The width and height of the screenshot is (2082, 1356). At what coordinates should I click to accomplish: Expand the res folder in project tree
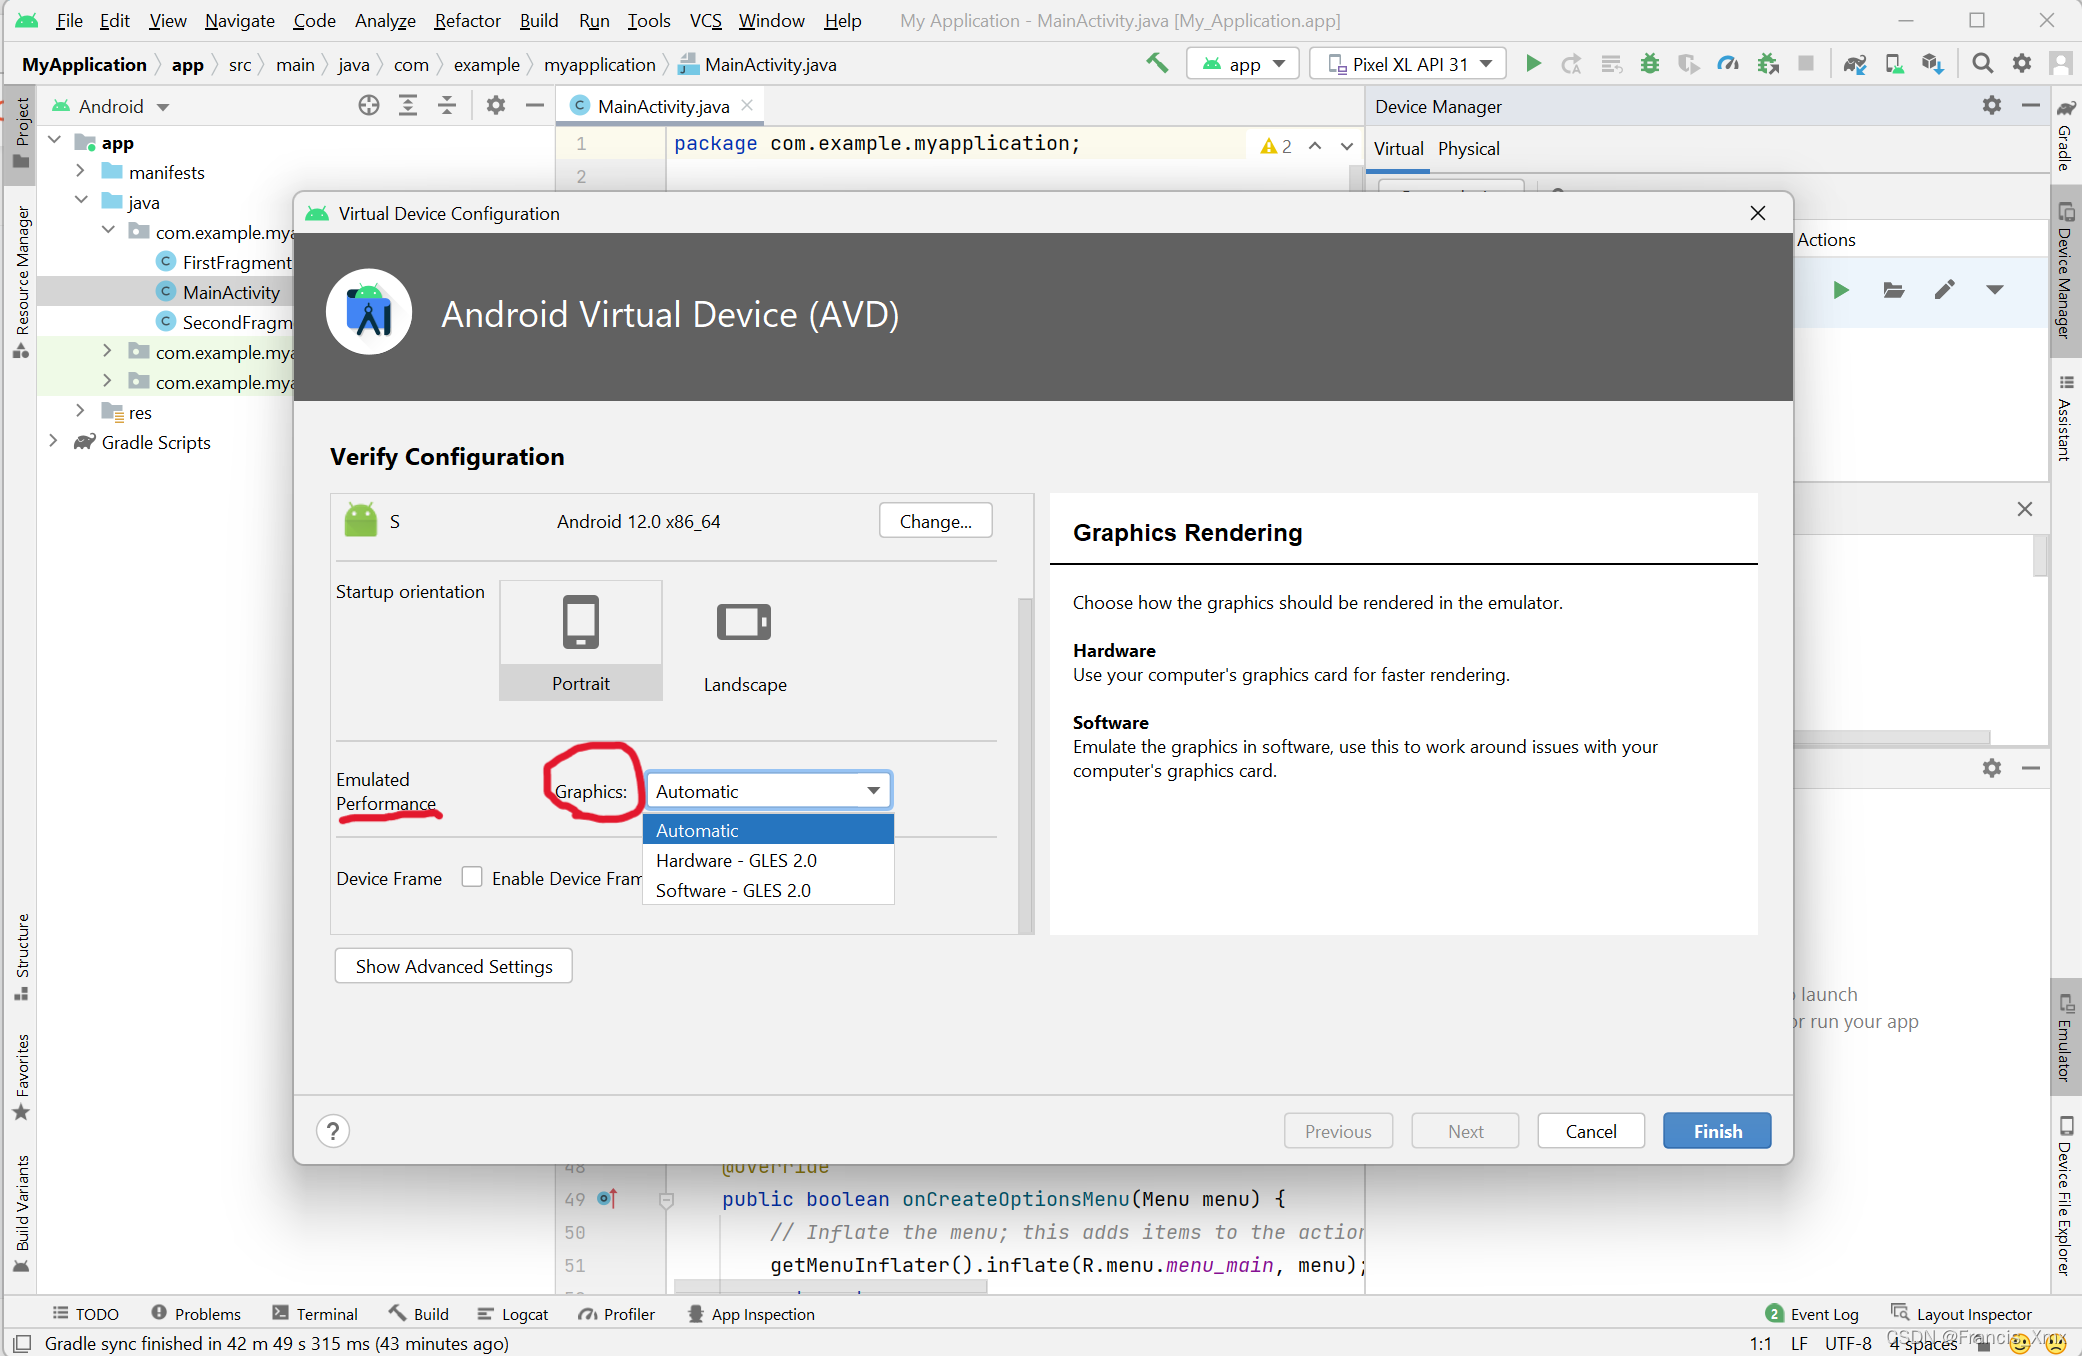(x=80, y=411)
